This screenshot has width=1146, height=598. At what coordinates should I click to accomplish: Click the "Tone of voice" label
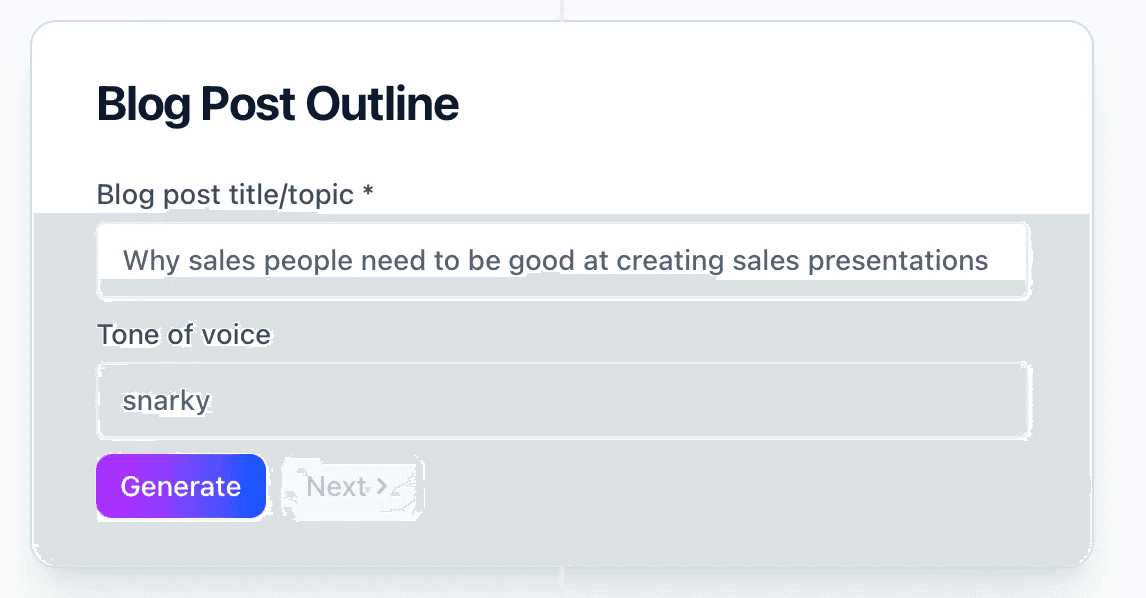183,334
